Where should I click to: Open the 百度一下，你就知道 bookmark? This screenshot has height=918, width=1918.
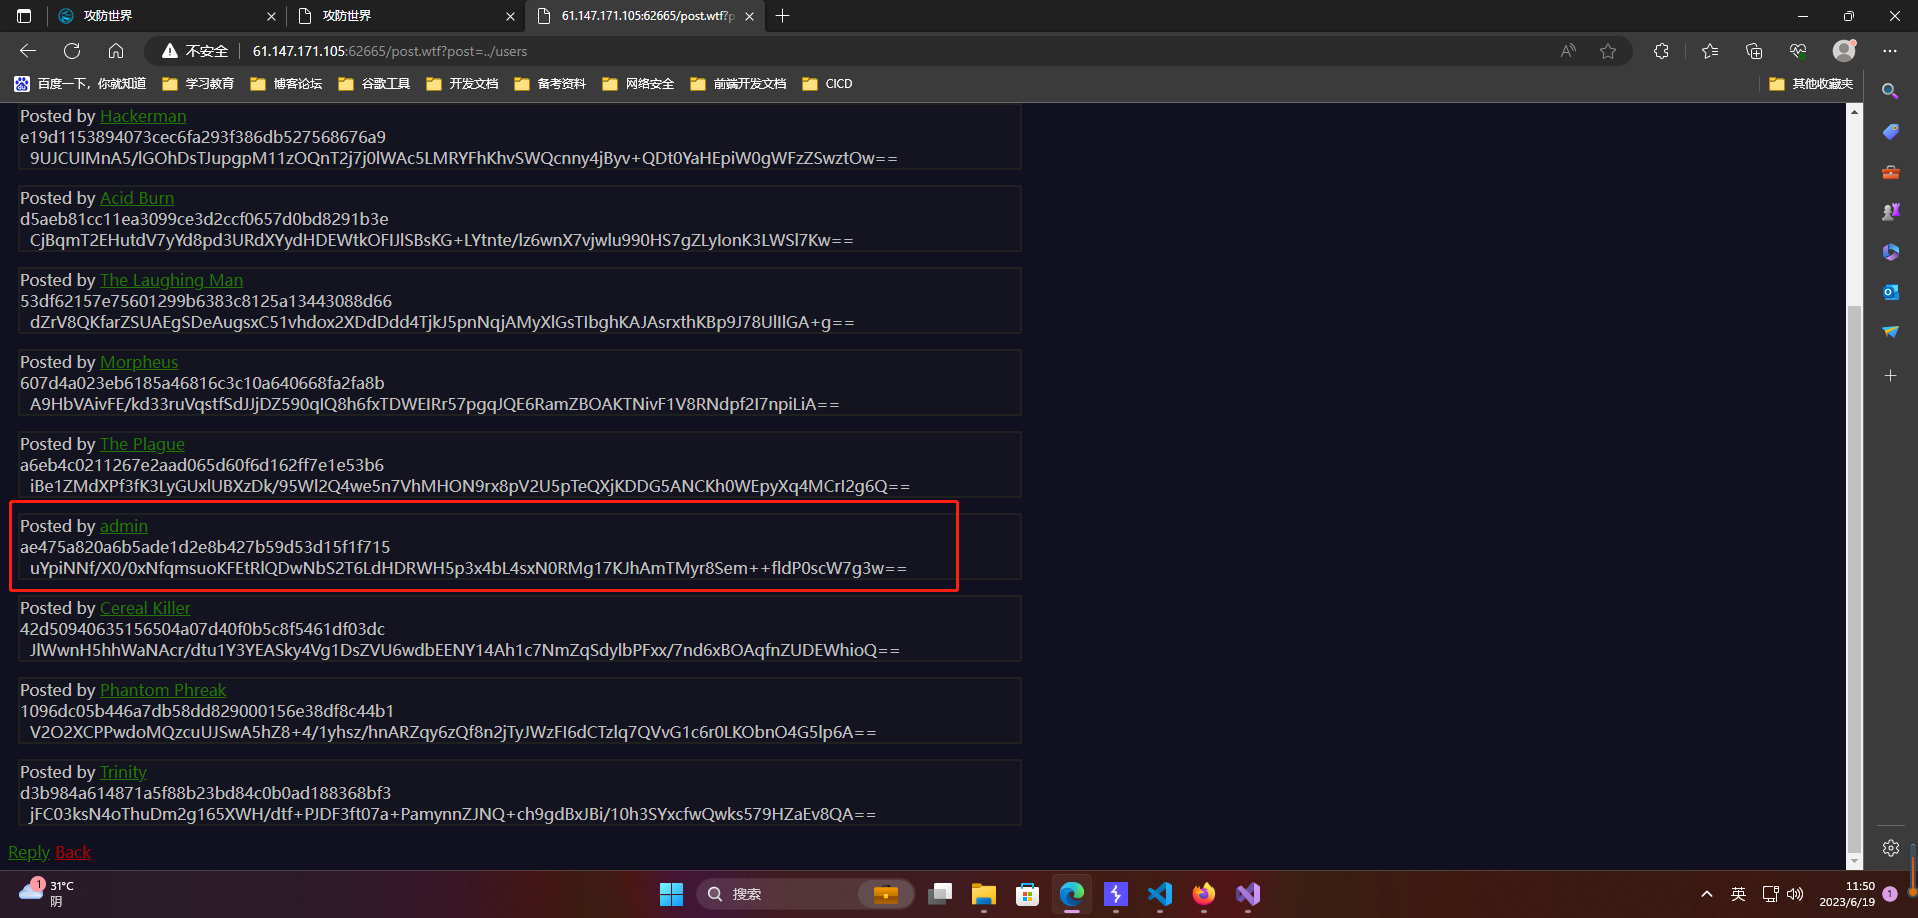click(80, 84)
